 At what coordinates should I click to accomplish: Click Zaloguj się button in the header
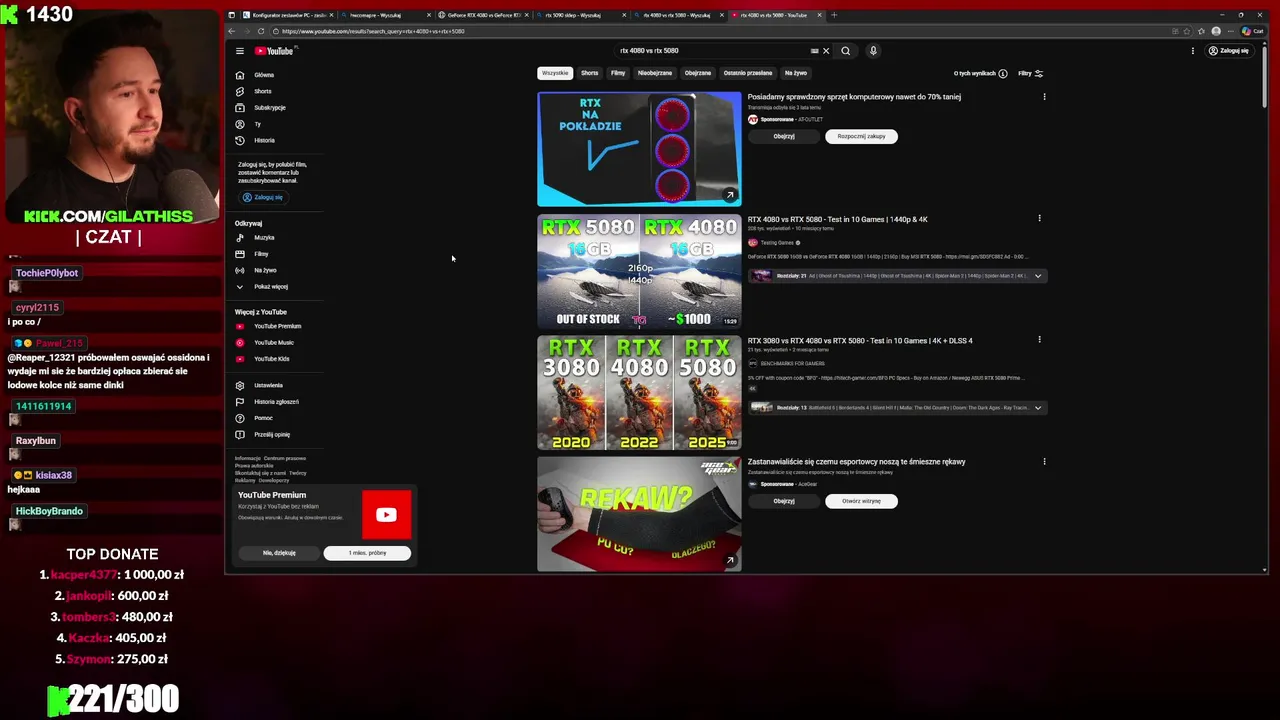[1229, 51]
